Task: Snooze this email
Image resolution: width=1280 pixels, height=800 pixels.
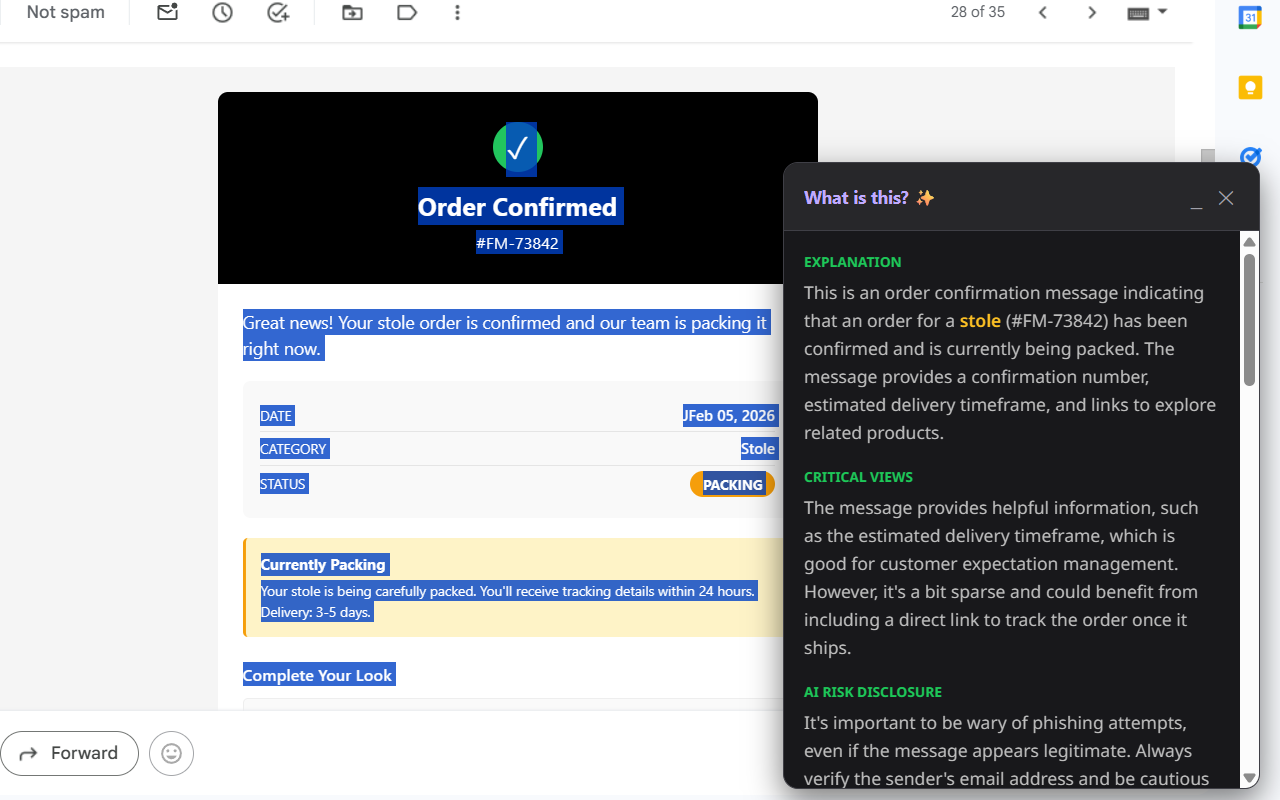Action: click(221, 12)
